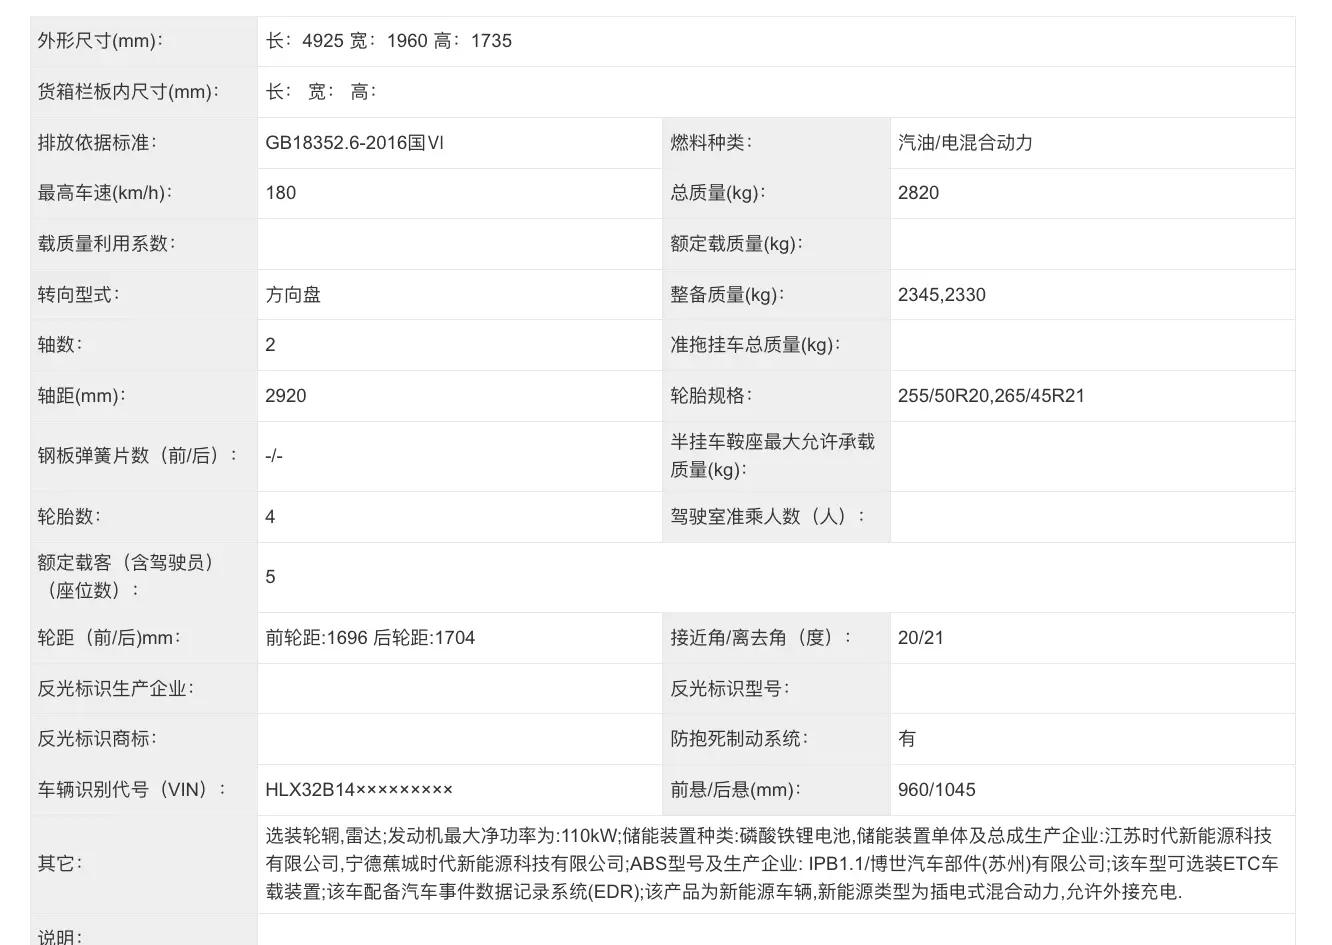Click the 整备质量(kg) label
Screen dimensions: 1332x945
[x=728, y=295]
